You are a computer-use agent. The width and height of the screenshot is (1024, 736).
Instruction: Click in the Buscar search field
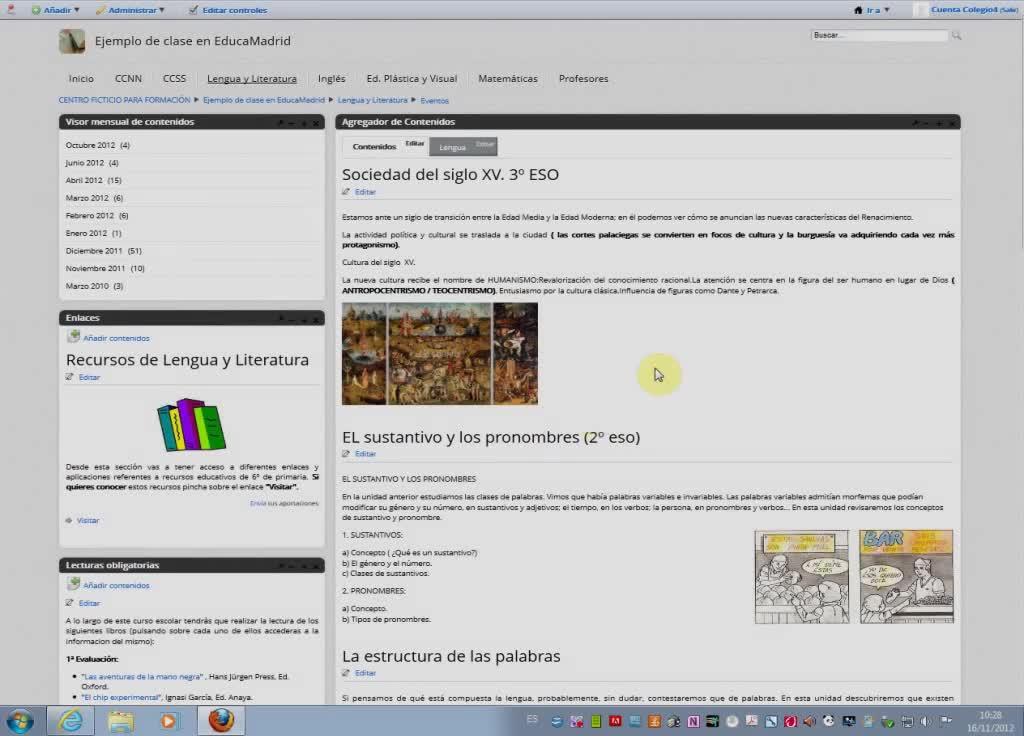(878, 36)
